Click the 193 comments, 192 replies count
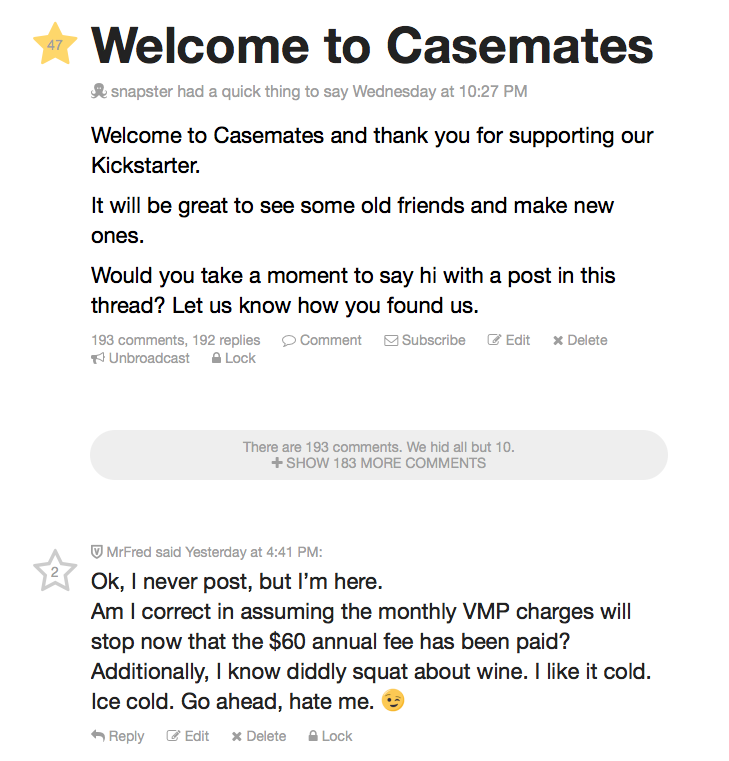 (x=175, y=340)
